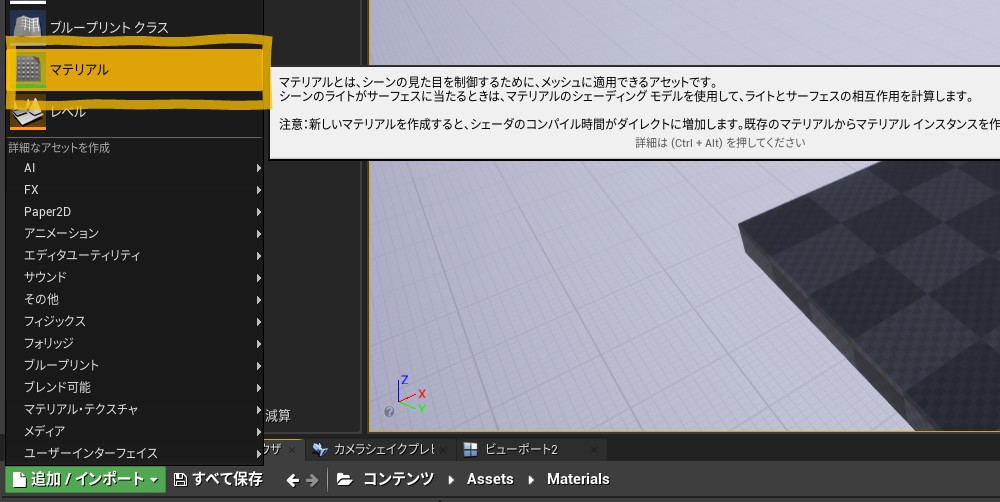This screenshot has width=1000, height=502.
Task: Click the camera shake tab icon
Action: click(320, 449)
